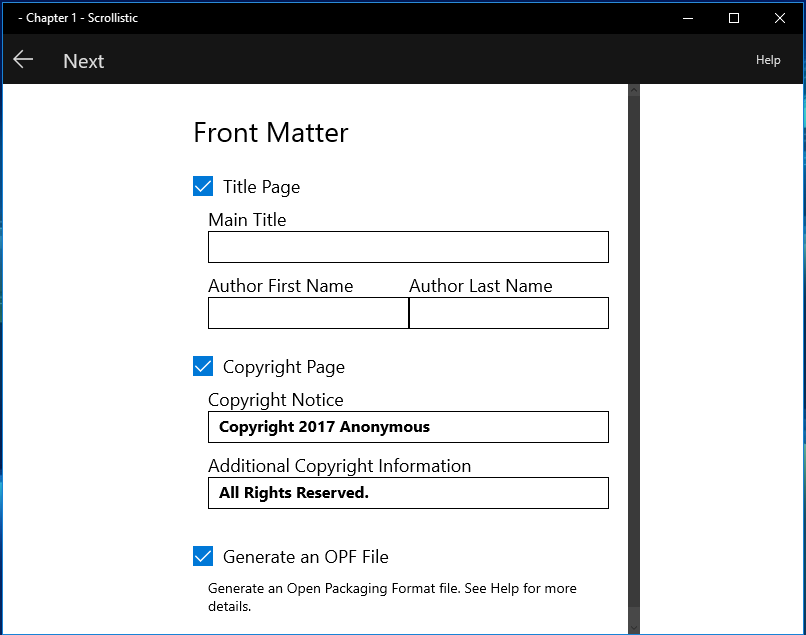Uncheck the Copyright Page checkbox
Screen dimensions: 806x635
tap(203, 366)
